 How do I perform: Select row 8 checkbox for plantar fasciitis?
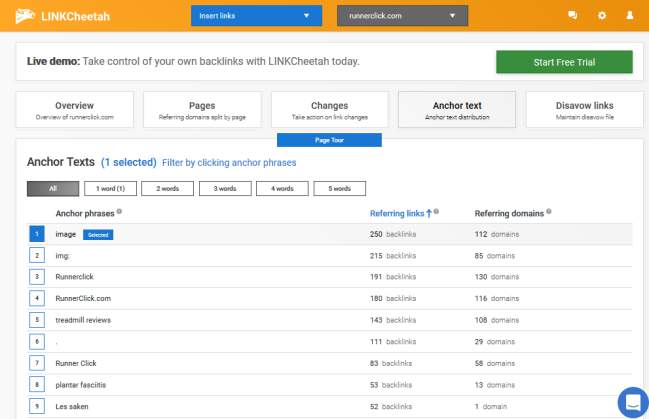pyautogui.click(x=37, y=385)
